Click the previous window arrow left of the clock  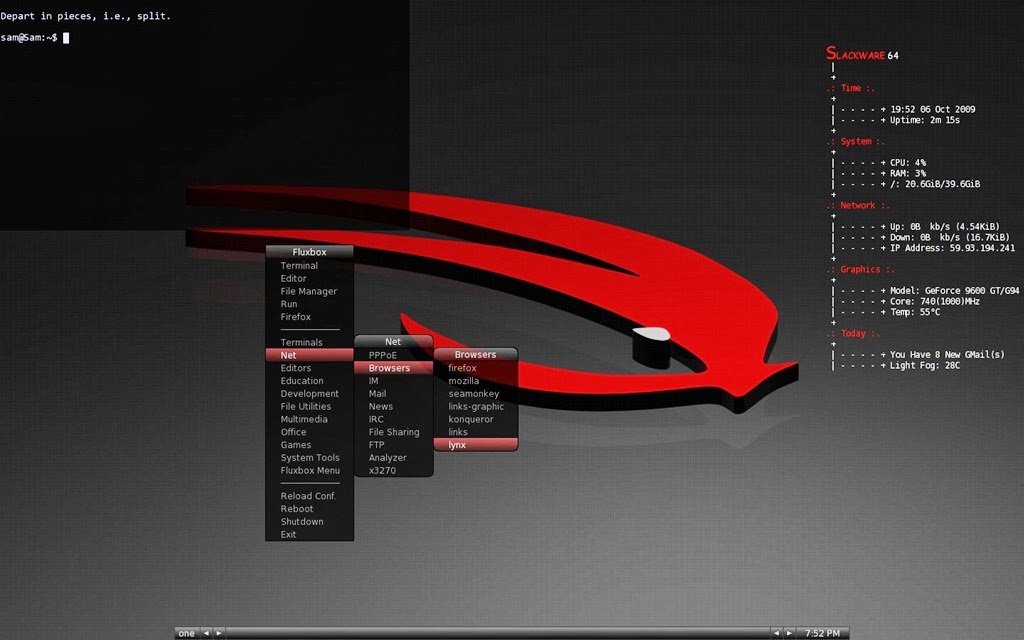coord(776,633)
